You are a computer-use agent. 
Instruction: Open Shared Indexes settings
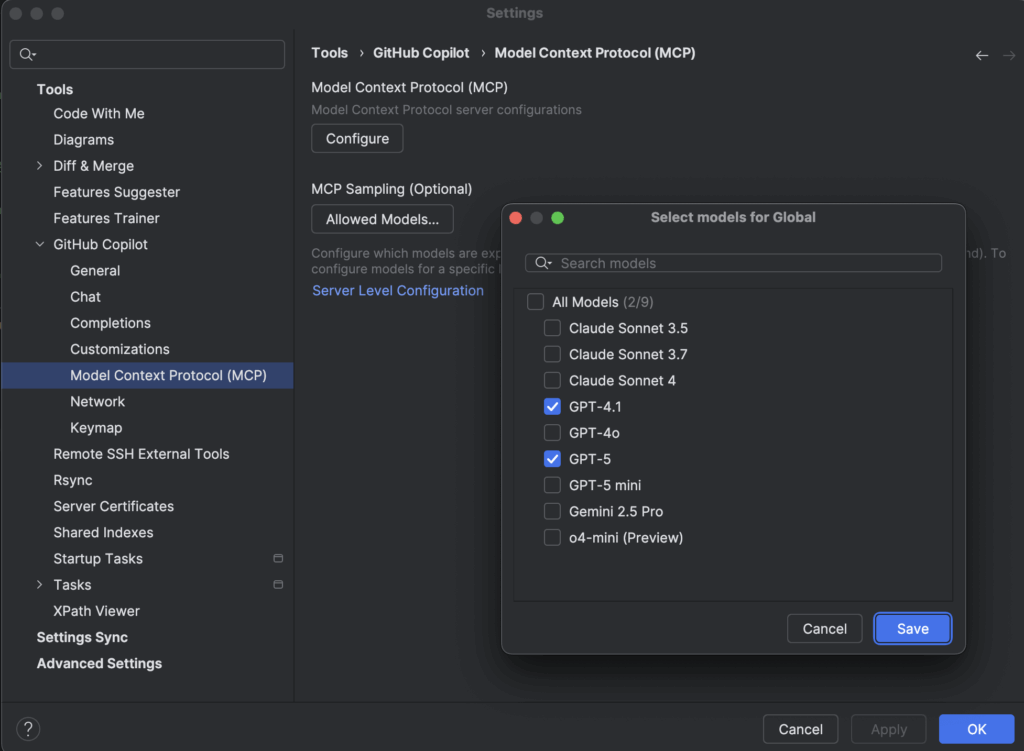pyautogui.click(x=103, y=532)
